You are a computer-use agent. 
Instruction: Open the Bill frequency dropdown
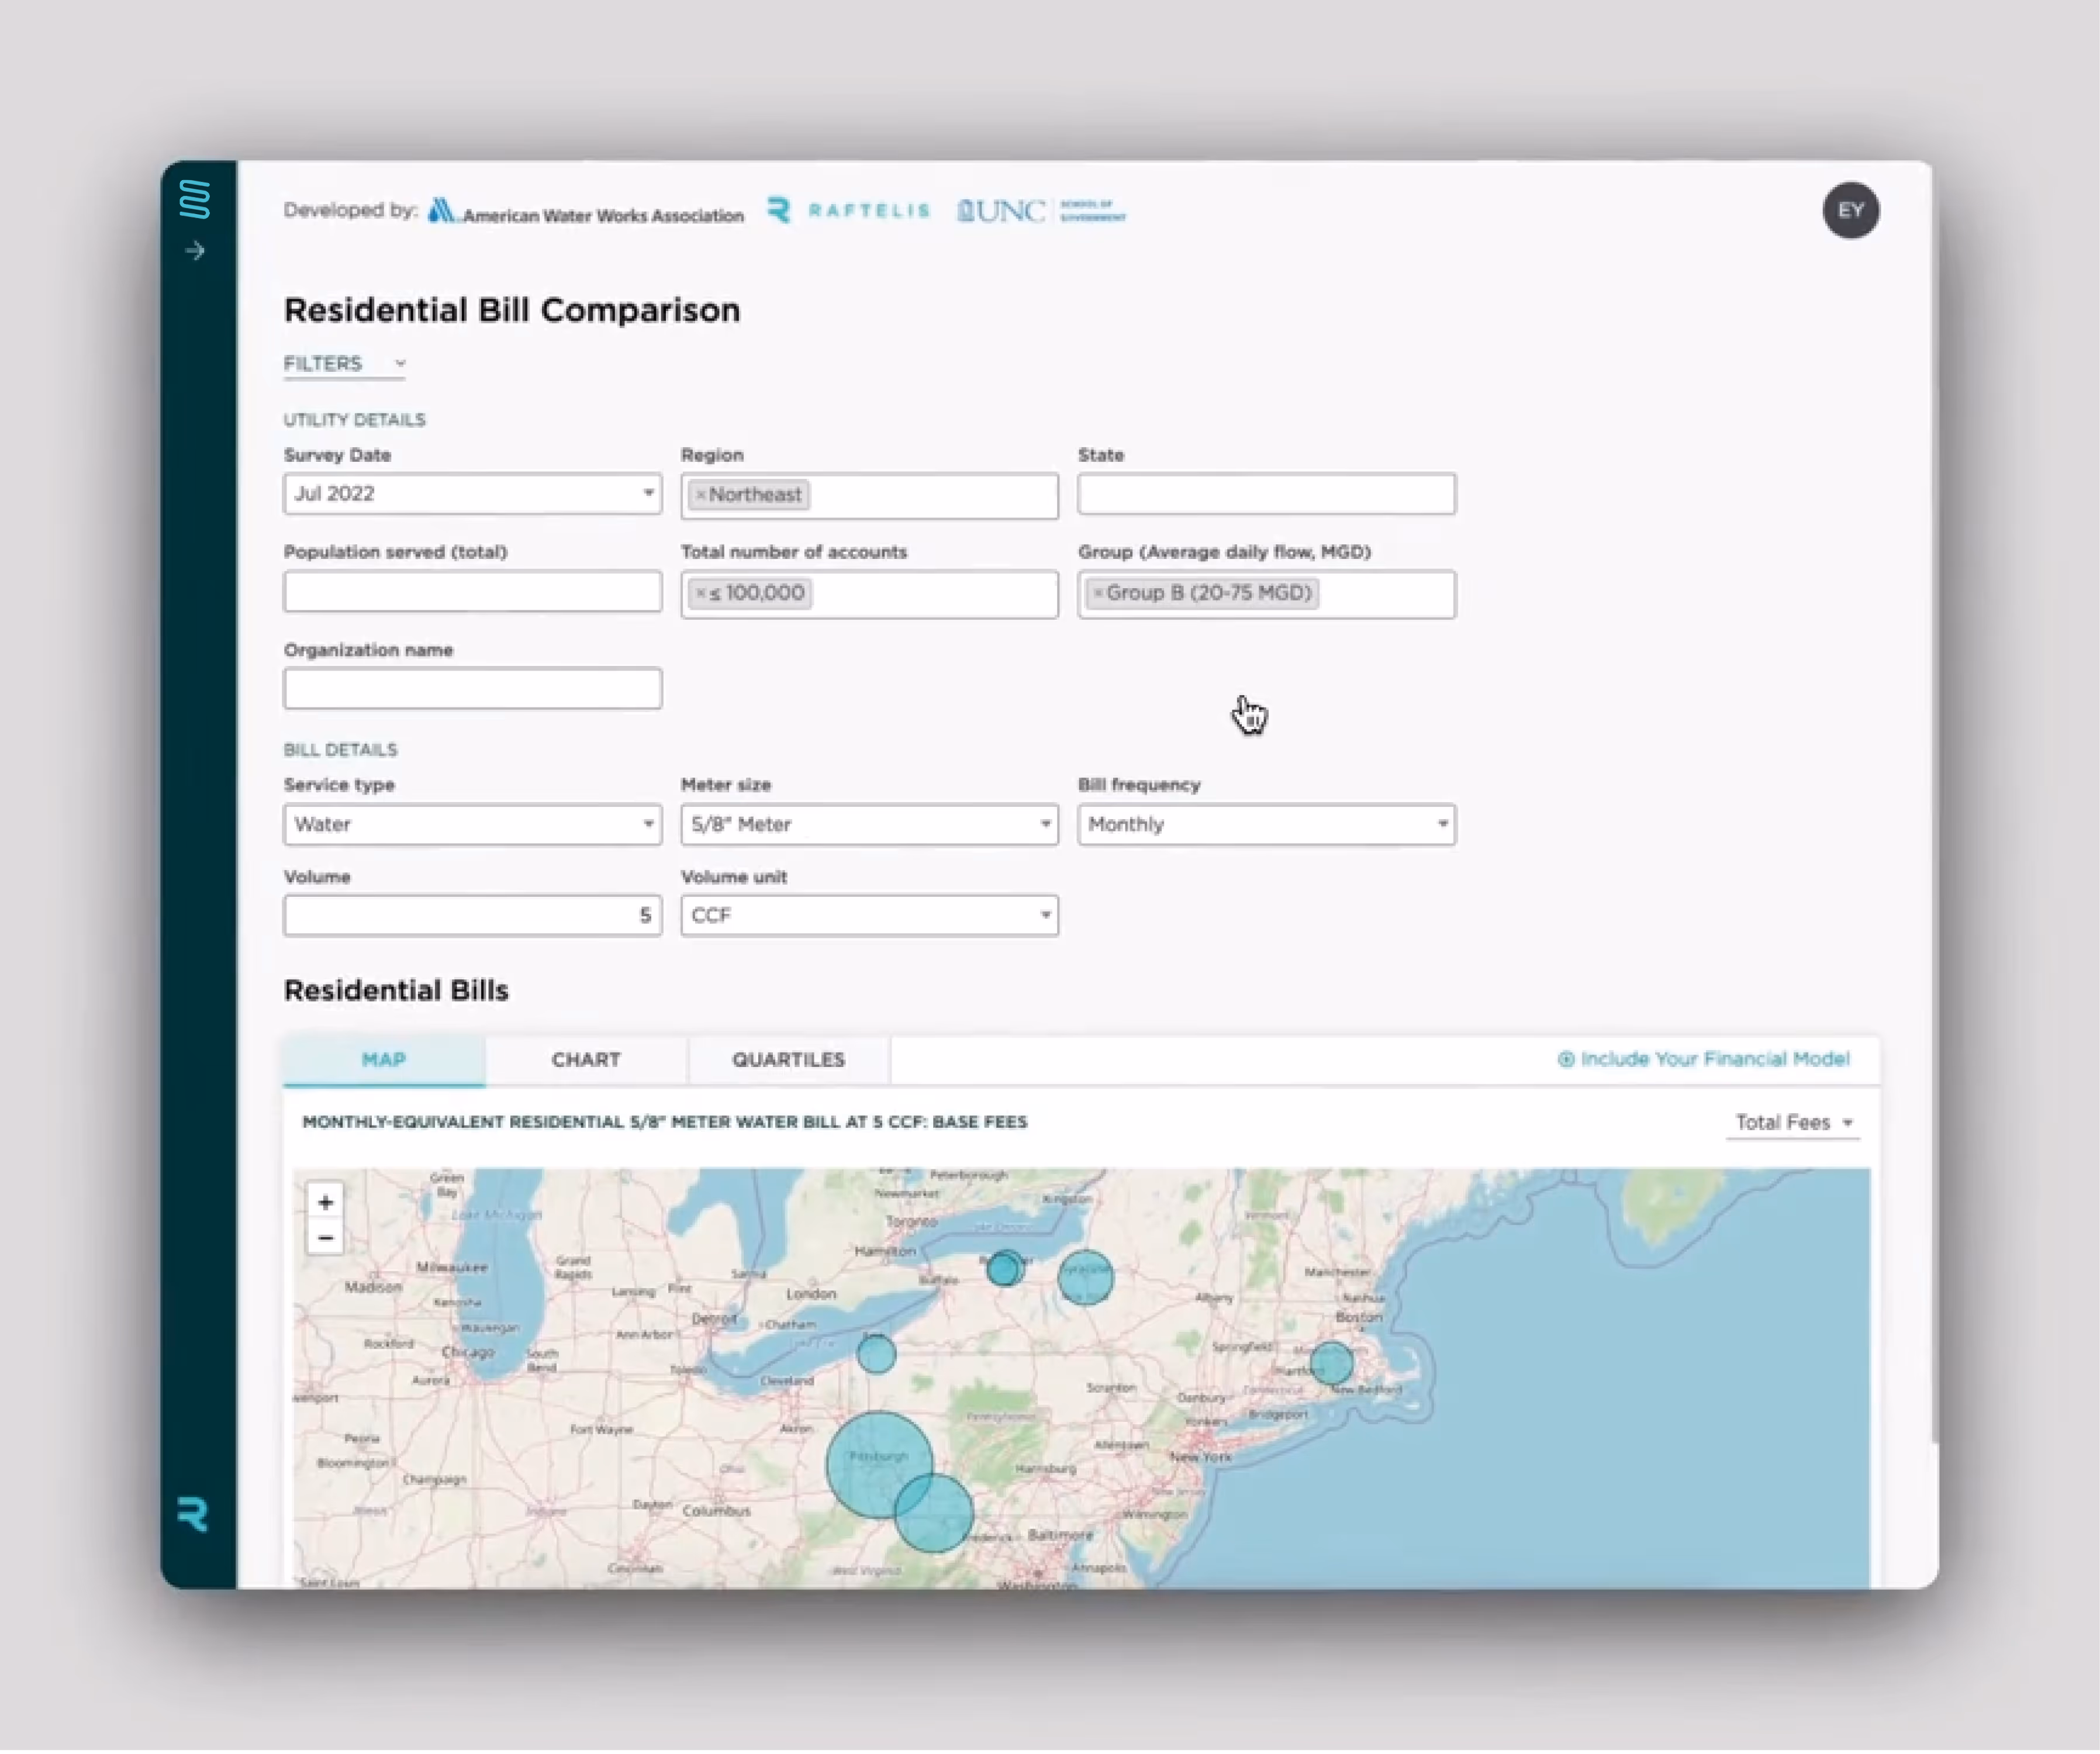coord(1266,825)
